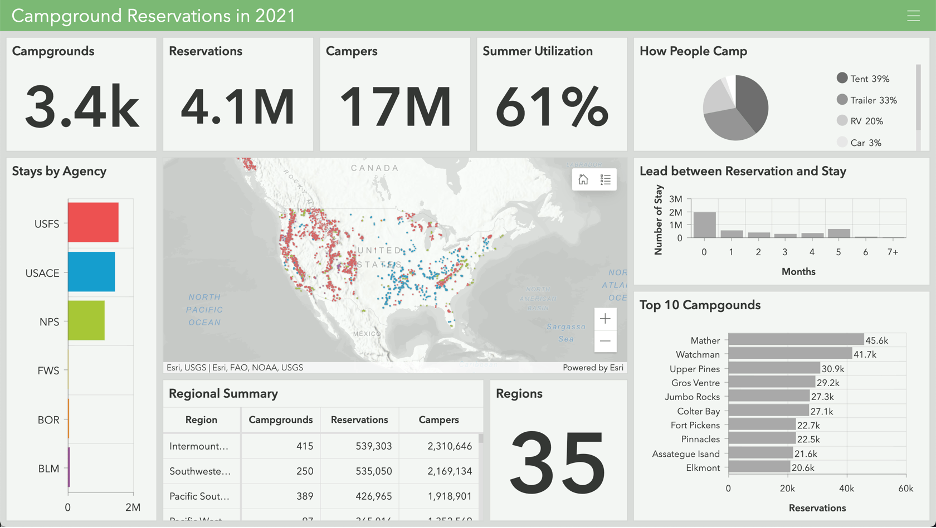Open the dashboard hamburger menu
The height and width of the screenshot is (528, 936).
pos(912,15)
